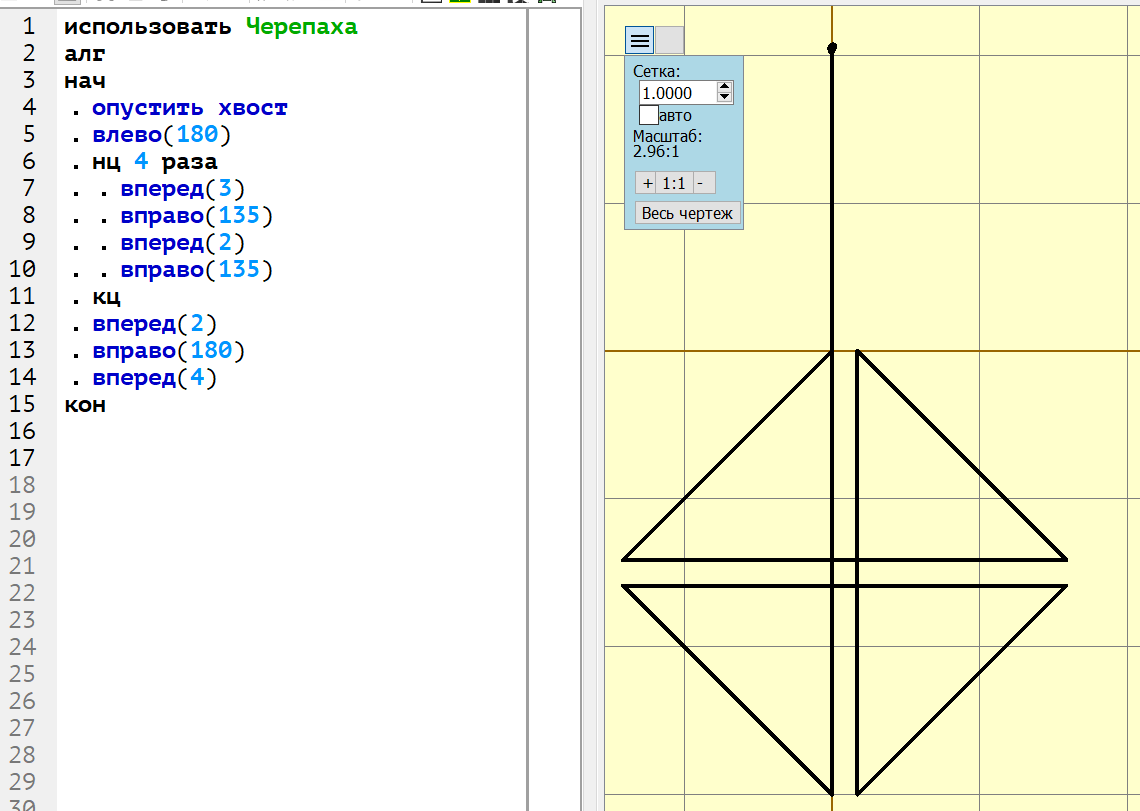Click the кц loop end keyword
Viewport: 1140px width, 811px height.
pos(106,297)
